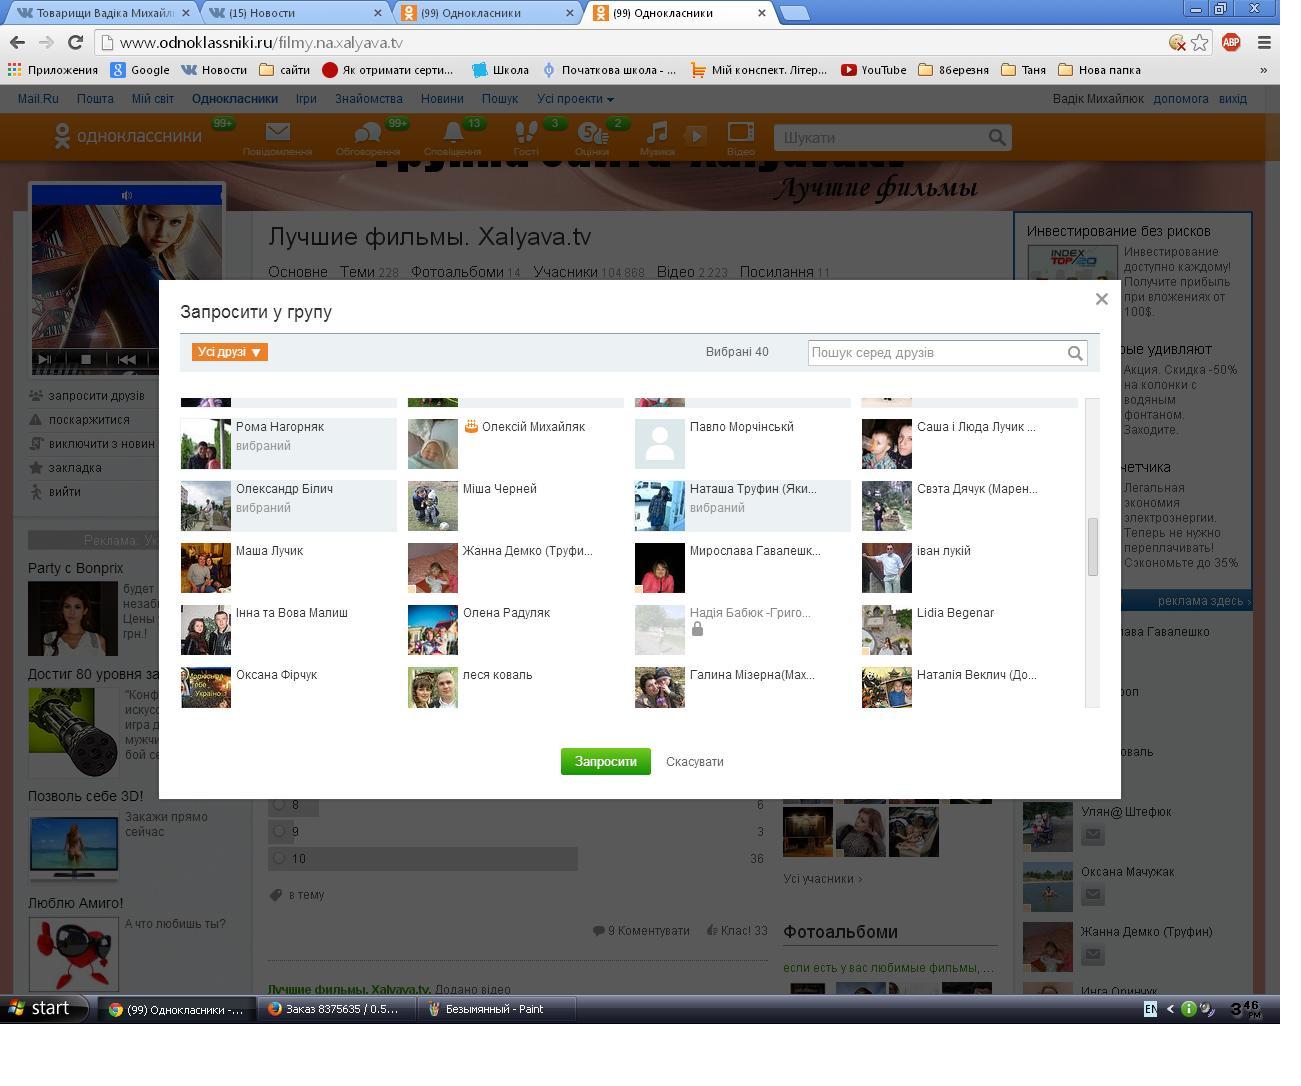Reload the page with the refresh icon
The image size is (1301, 1086).
click(75, 42)
